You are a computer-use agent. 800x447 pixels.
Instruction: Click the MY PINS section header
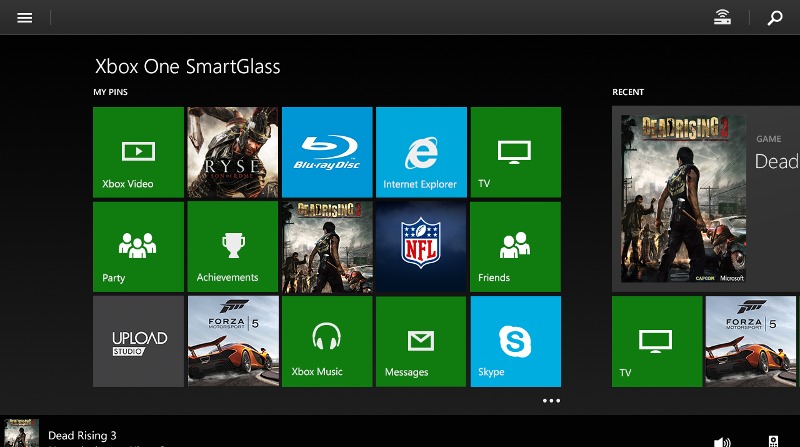point(110,92)
